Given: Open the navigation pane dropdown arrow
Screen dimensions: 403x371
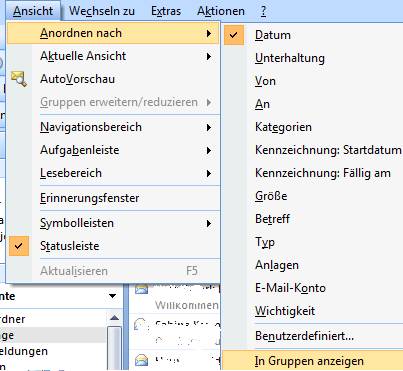Looking at the screenshot, I should 113,296.
